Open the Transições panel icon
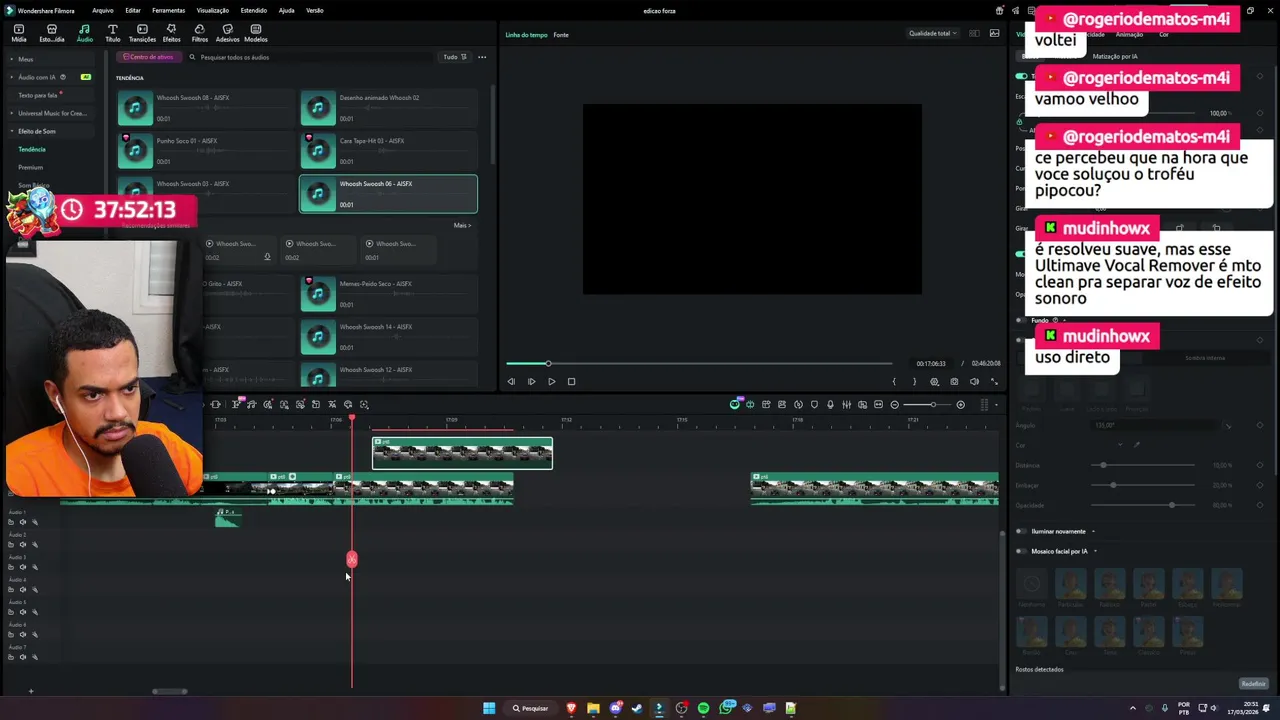1280x720 pixels. pyautogui.click(x=142, y=33)
